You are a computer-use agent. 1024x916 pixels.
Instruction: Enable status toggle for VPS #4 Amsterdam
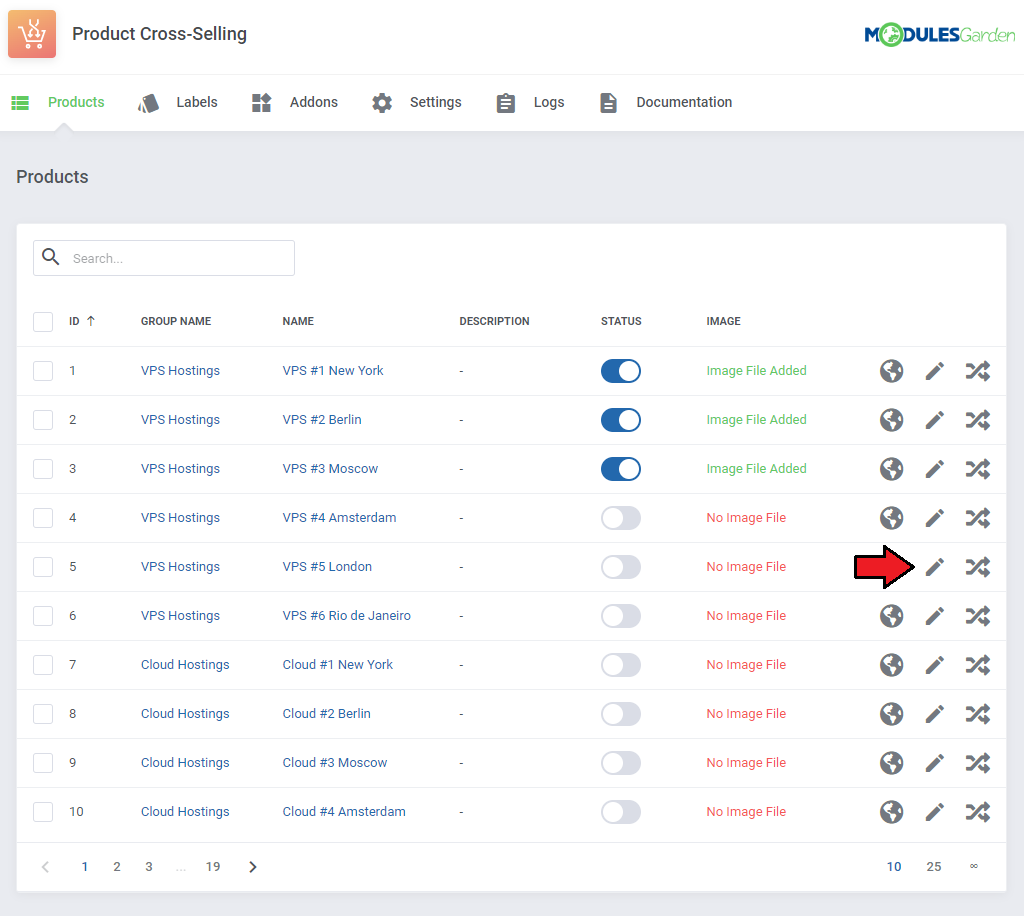620,518
